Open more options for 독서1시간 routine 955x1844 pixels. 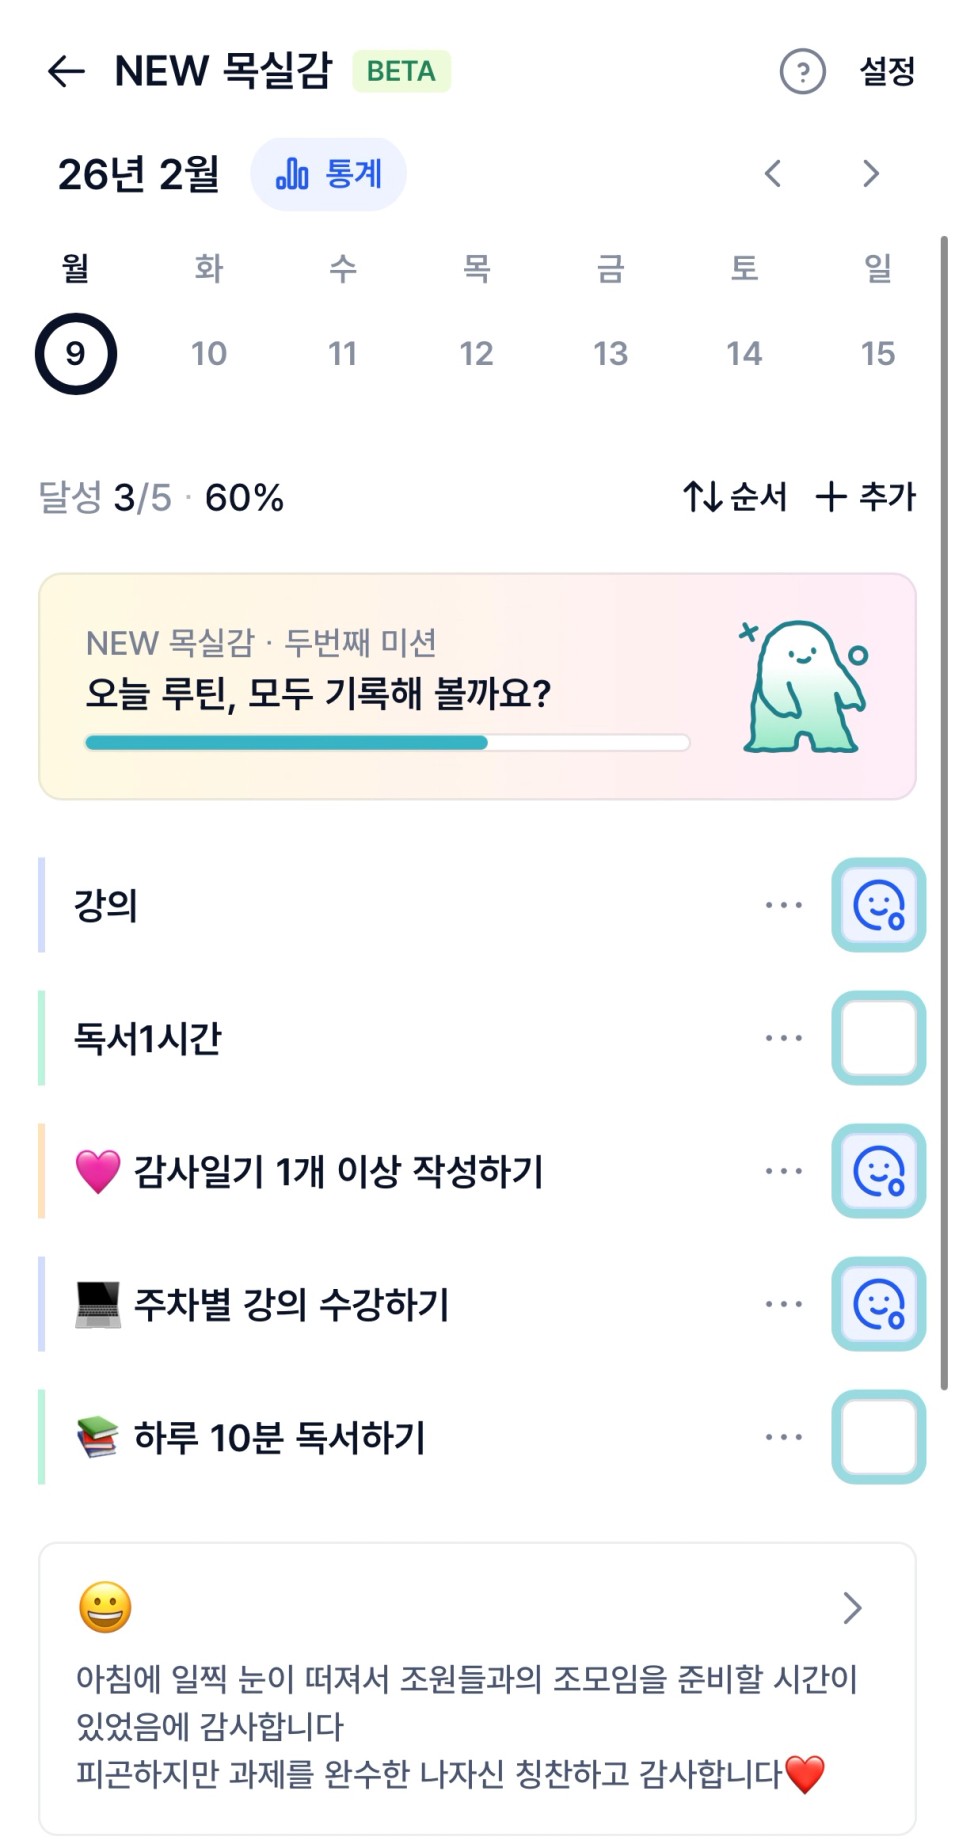tap(783, 1038)
